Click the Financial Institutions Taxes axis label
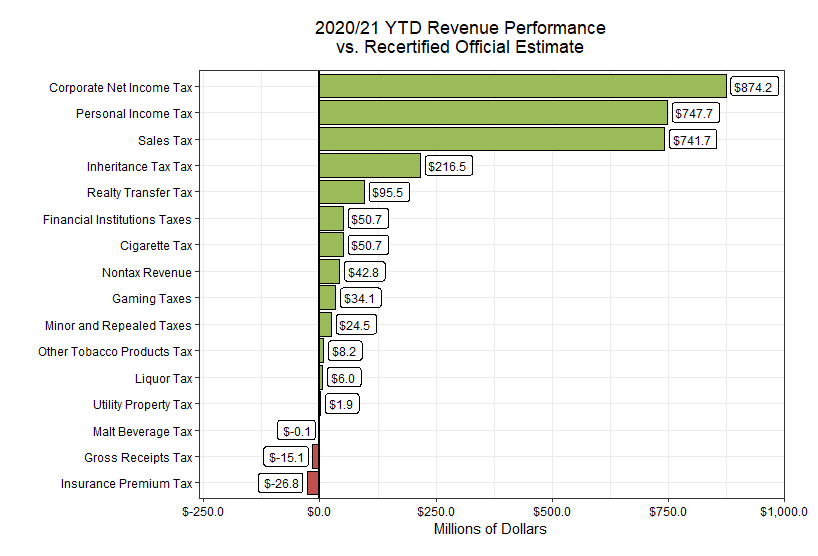The width and height of the screenshot is (818, 556). pyautogui.click(x=117, y=219)
